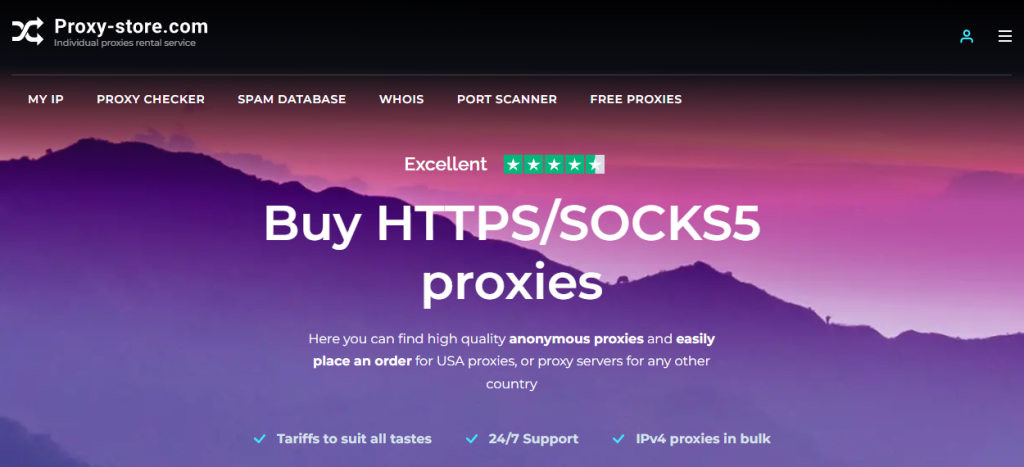Image resolution: width=1024 pixels, height=467 pixels.
Task: Click the bold anonymous proxies text
Action: pyautogui.click(x=577, y=339)
